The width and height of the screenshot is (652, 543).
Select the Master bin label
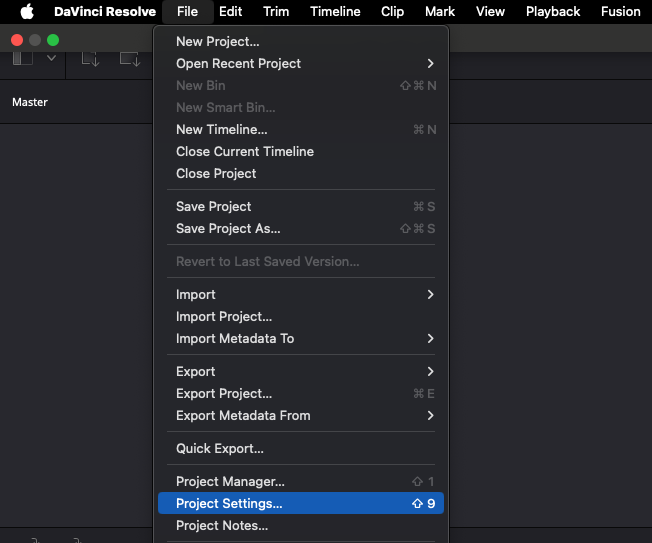click(x=30, y=102)
